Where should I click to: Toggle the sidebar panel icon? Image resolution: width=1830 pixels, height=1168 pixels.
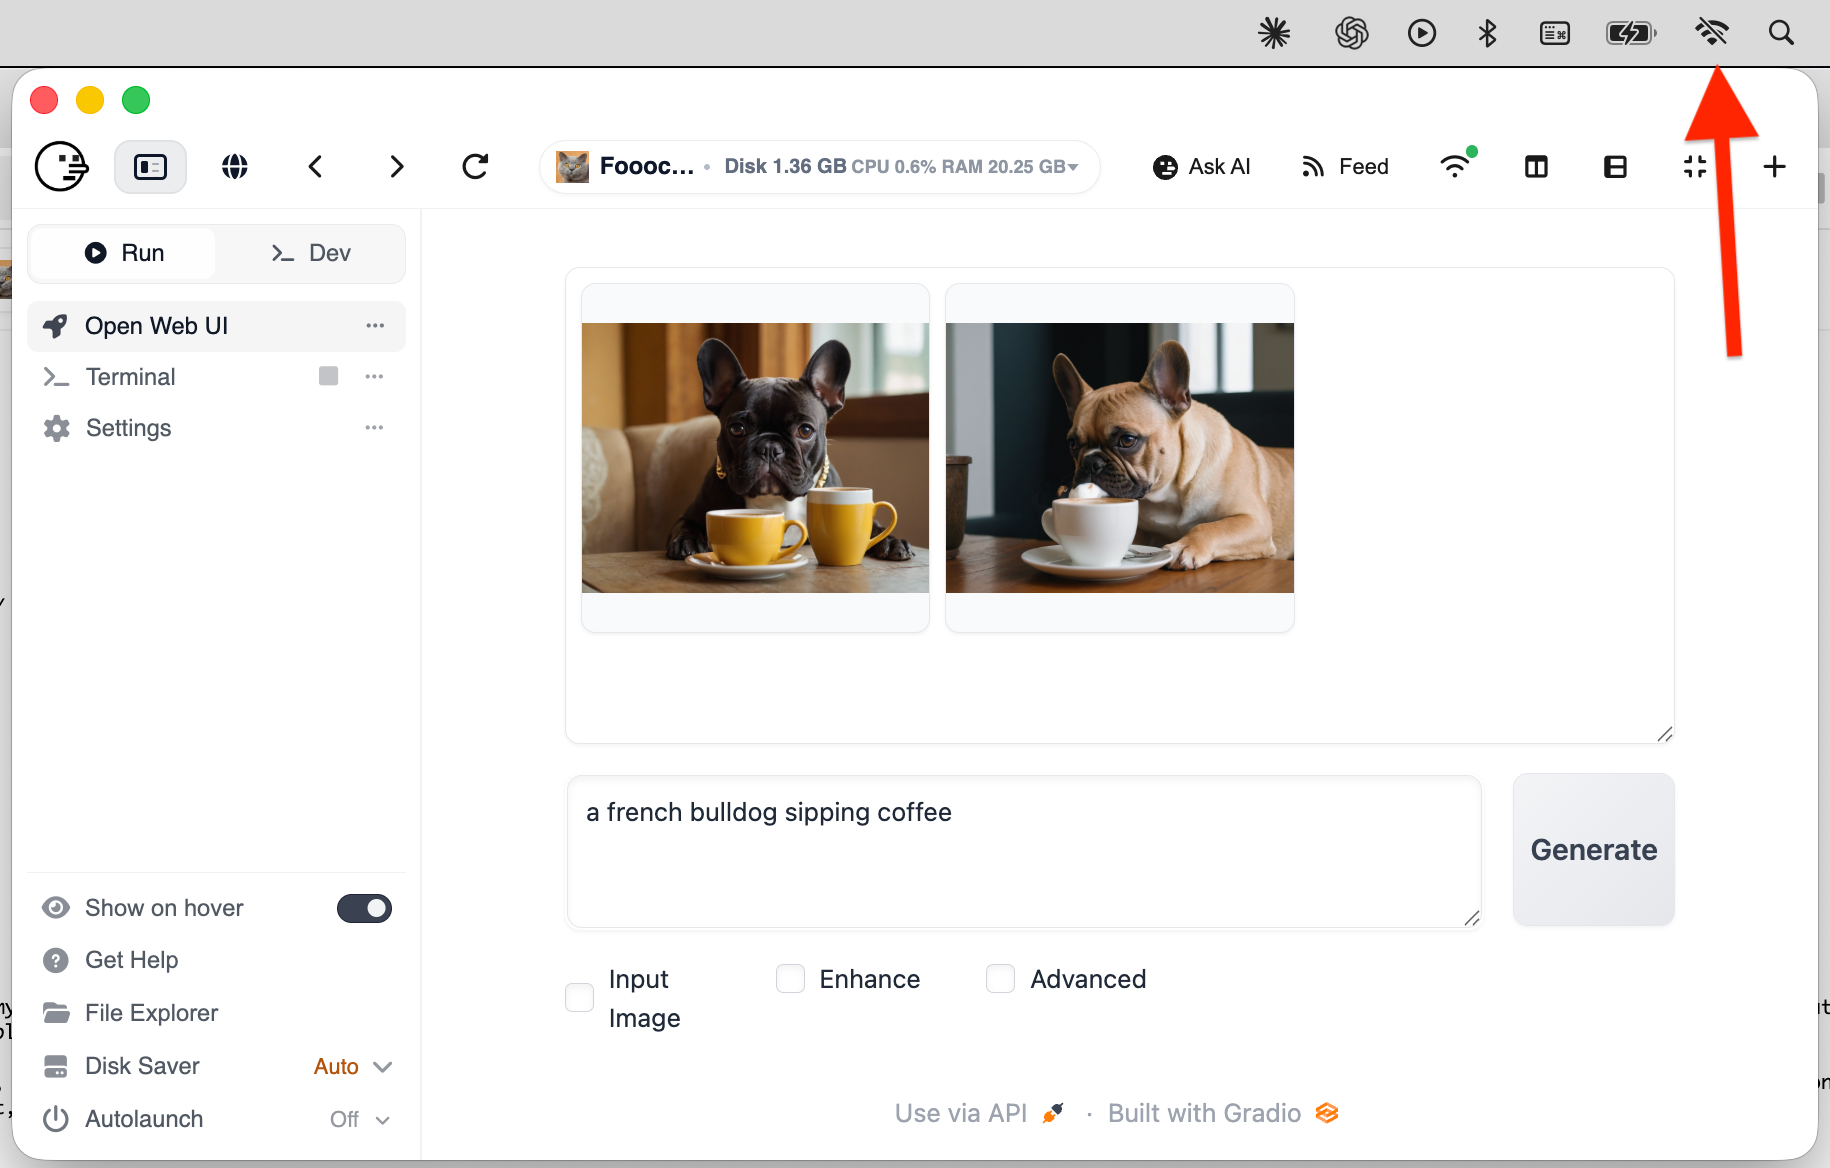[x=150, y=167]
